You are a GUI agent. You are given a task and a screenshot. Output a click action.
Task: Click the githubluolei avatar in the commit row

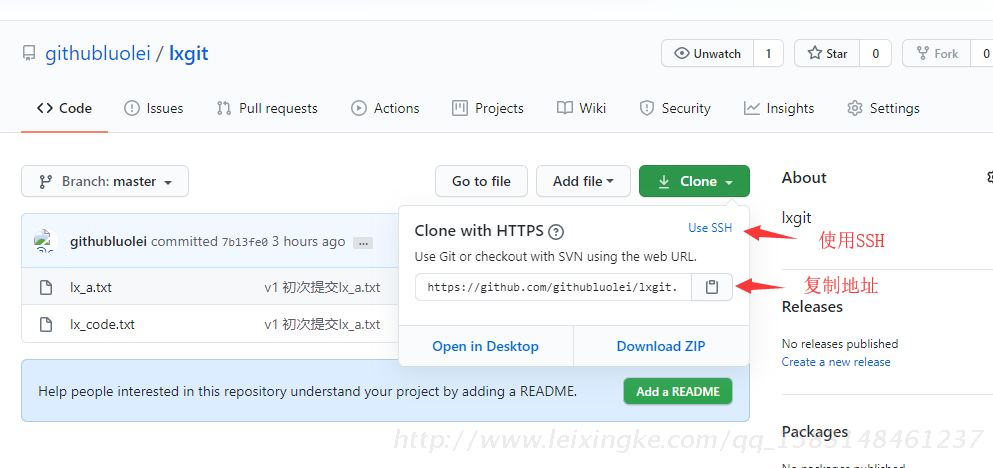coord(46,242)
